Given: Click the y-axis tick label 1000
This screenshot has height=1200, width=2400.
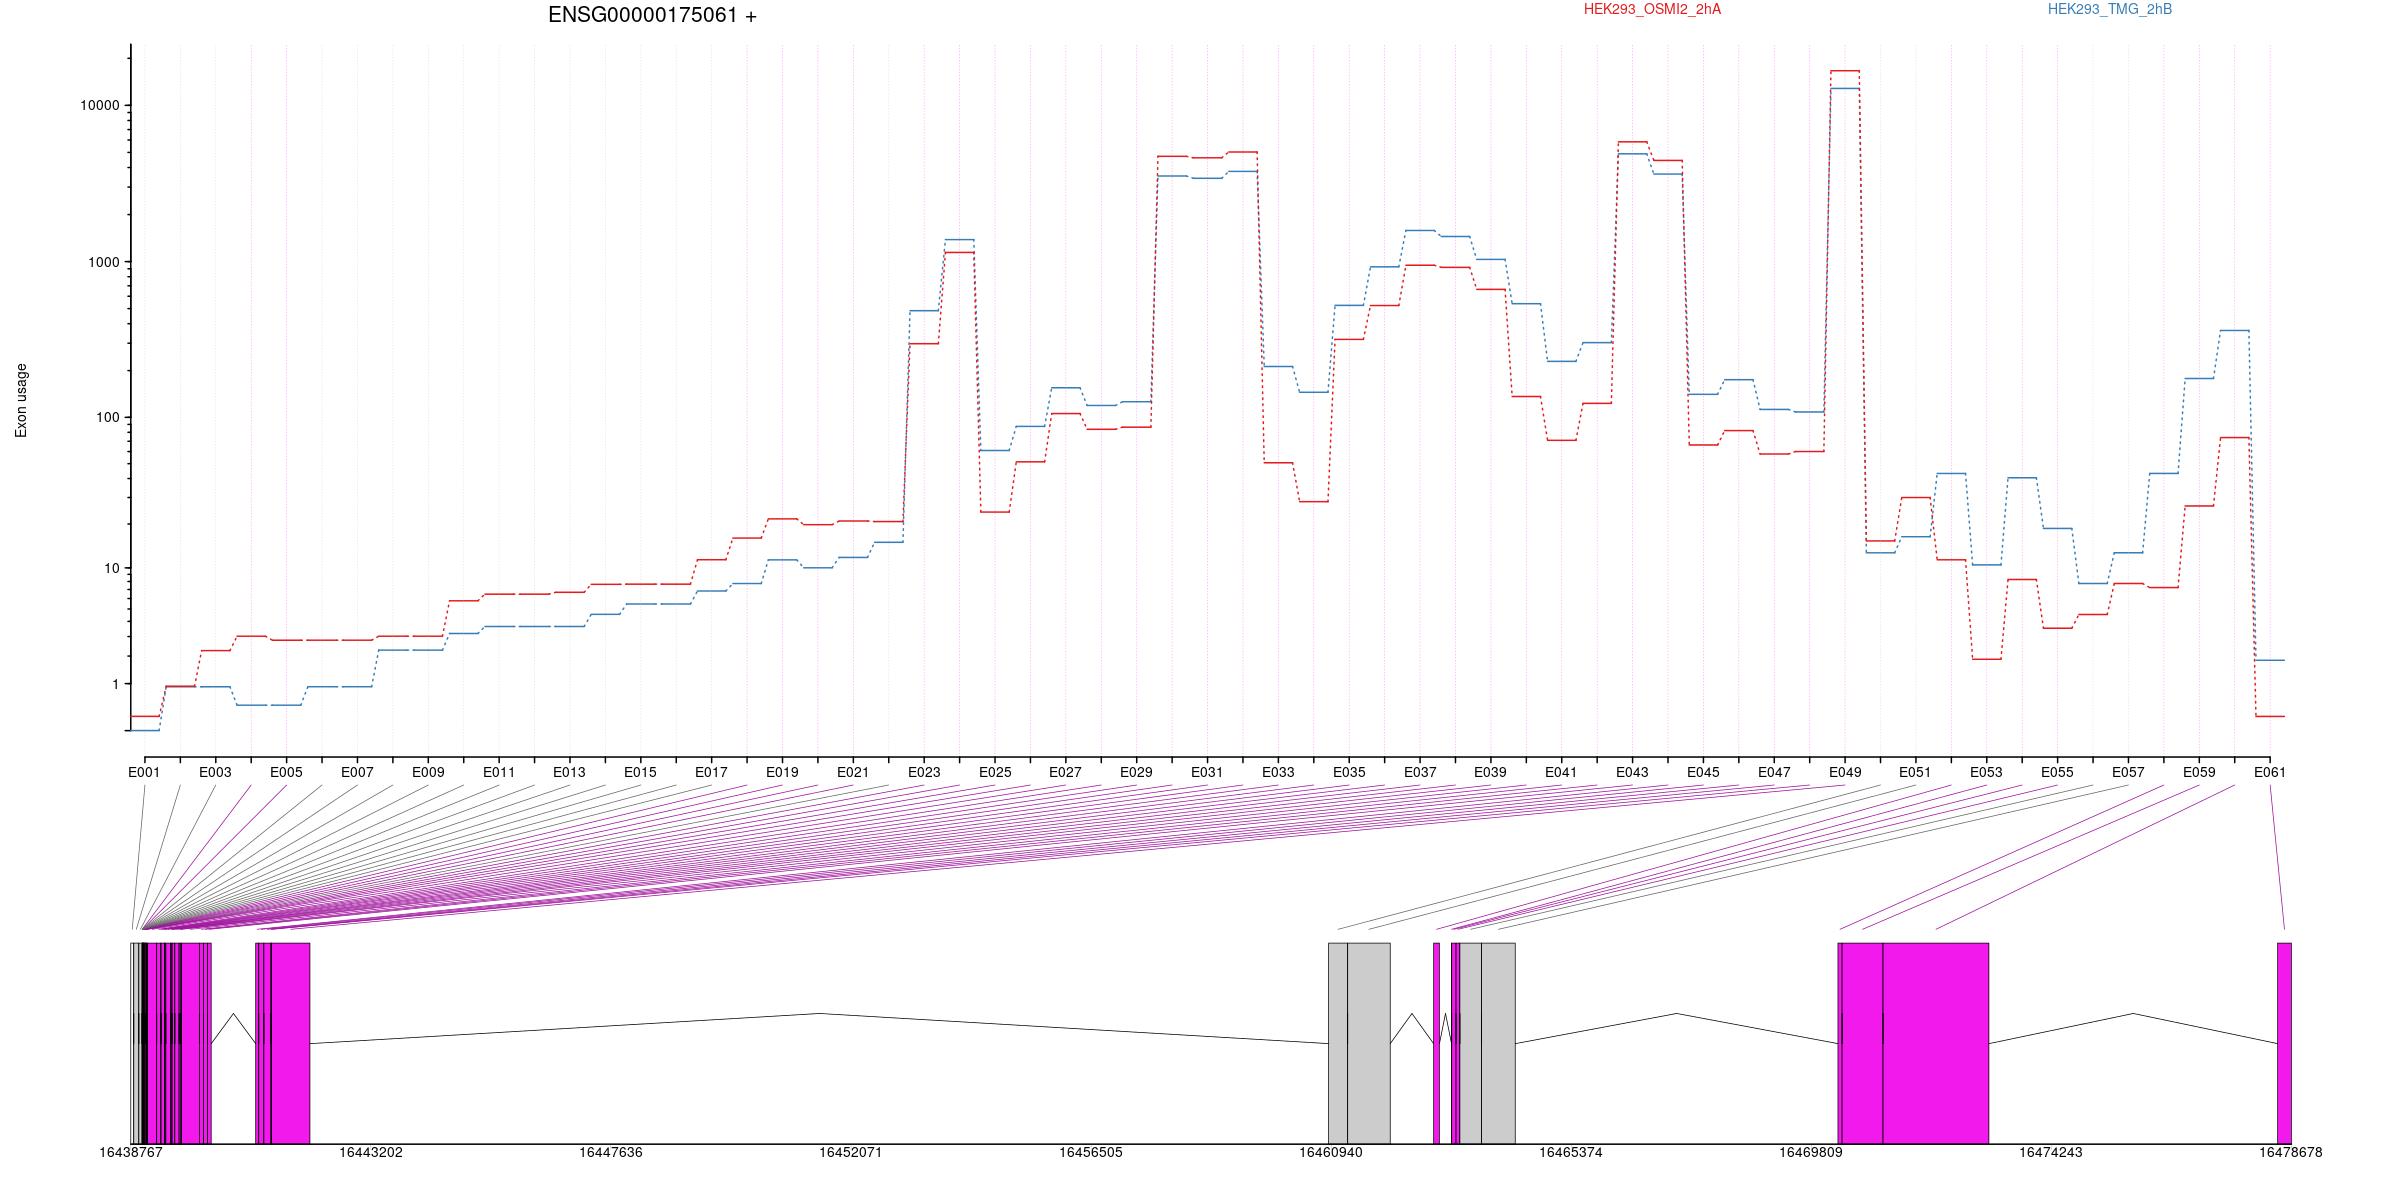Looking at the screenshot, I should point(104,262).
